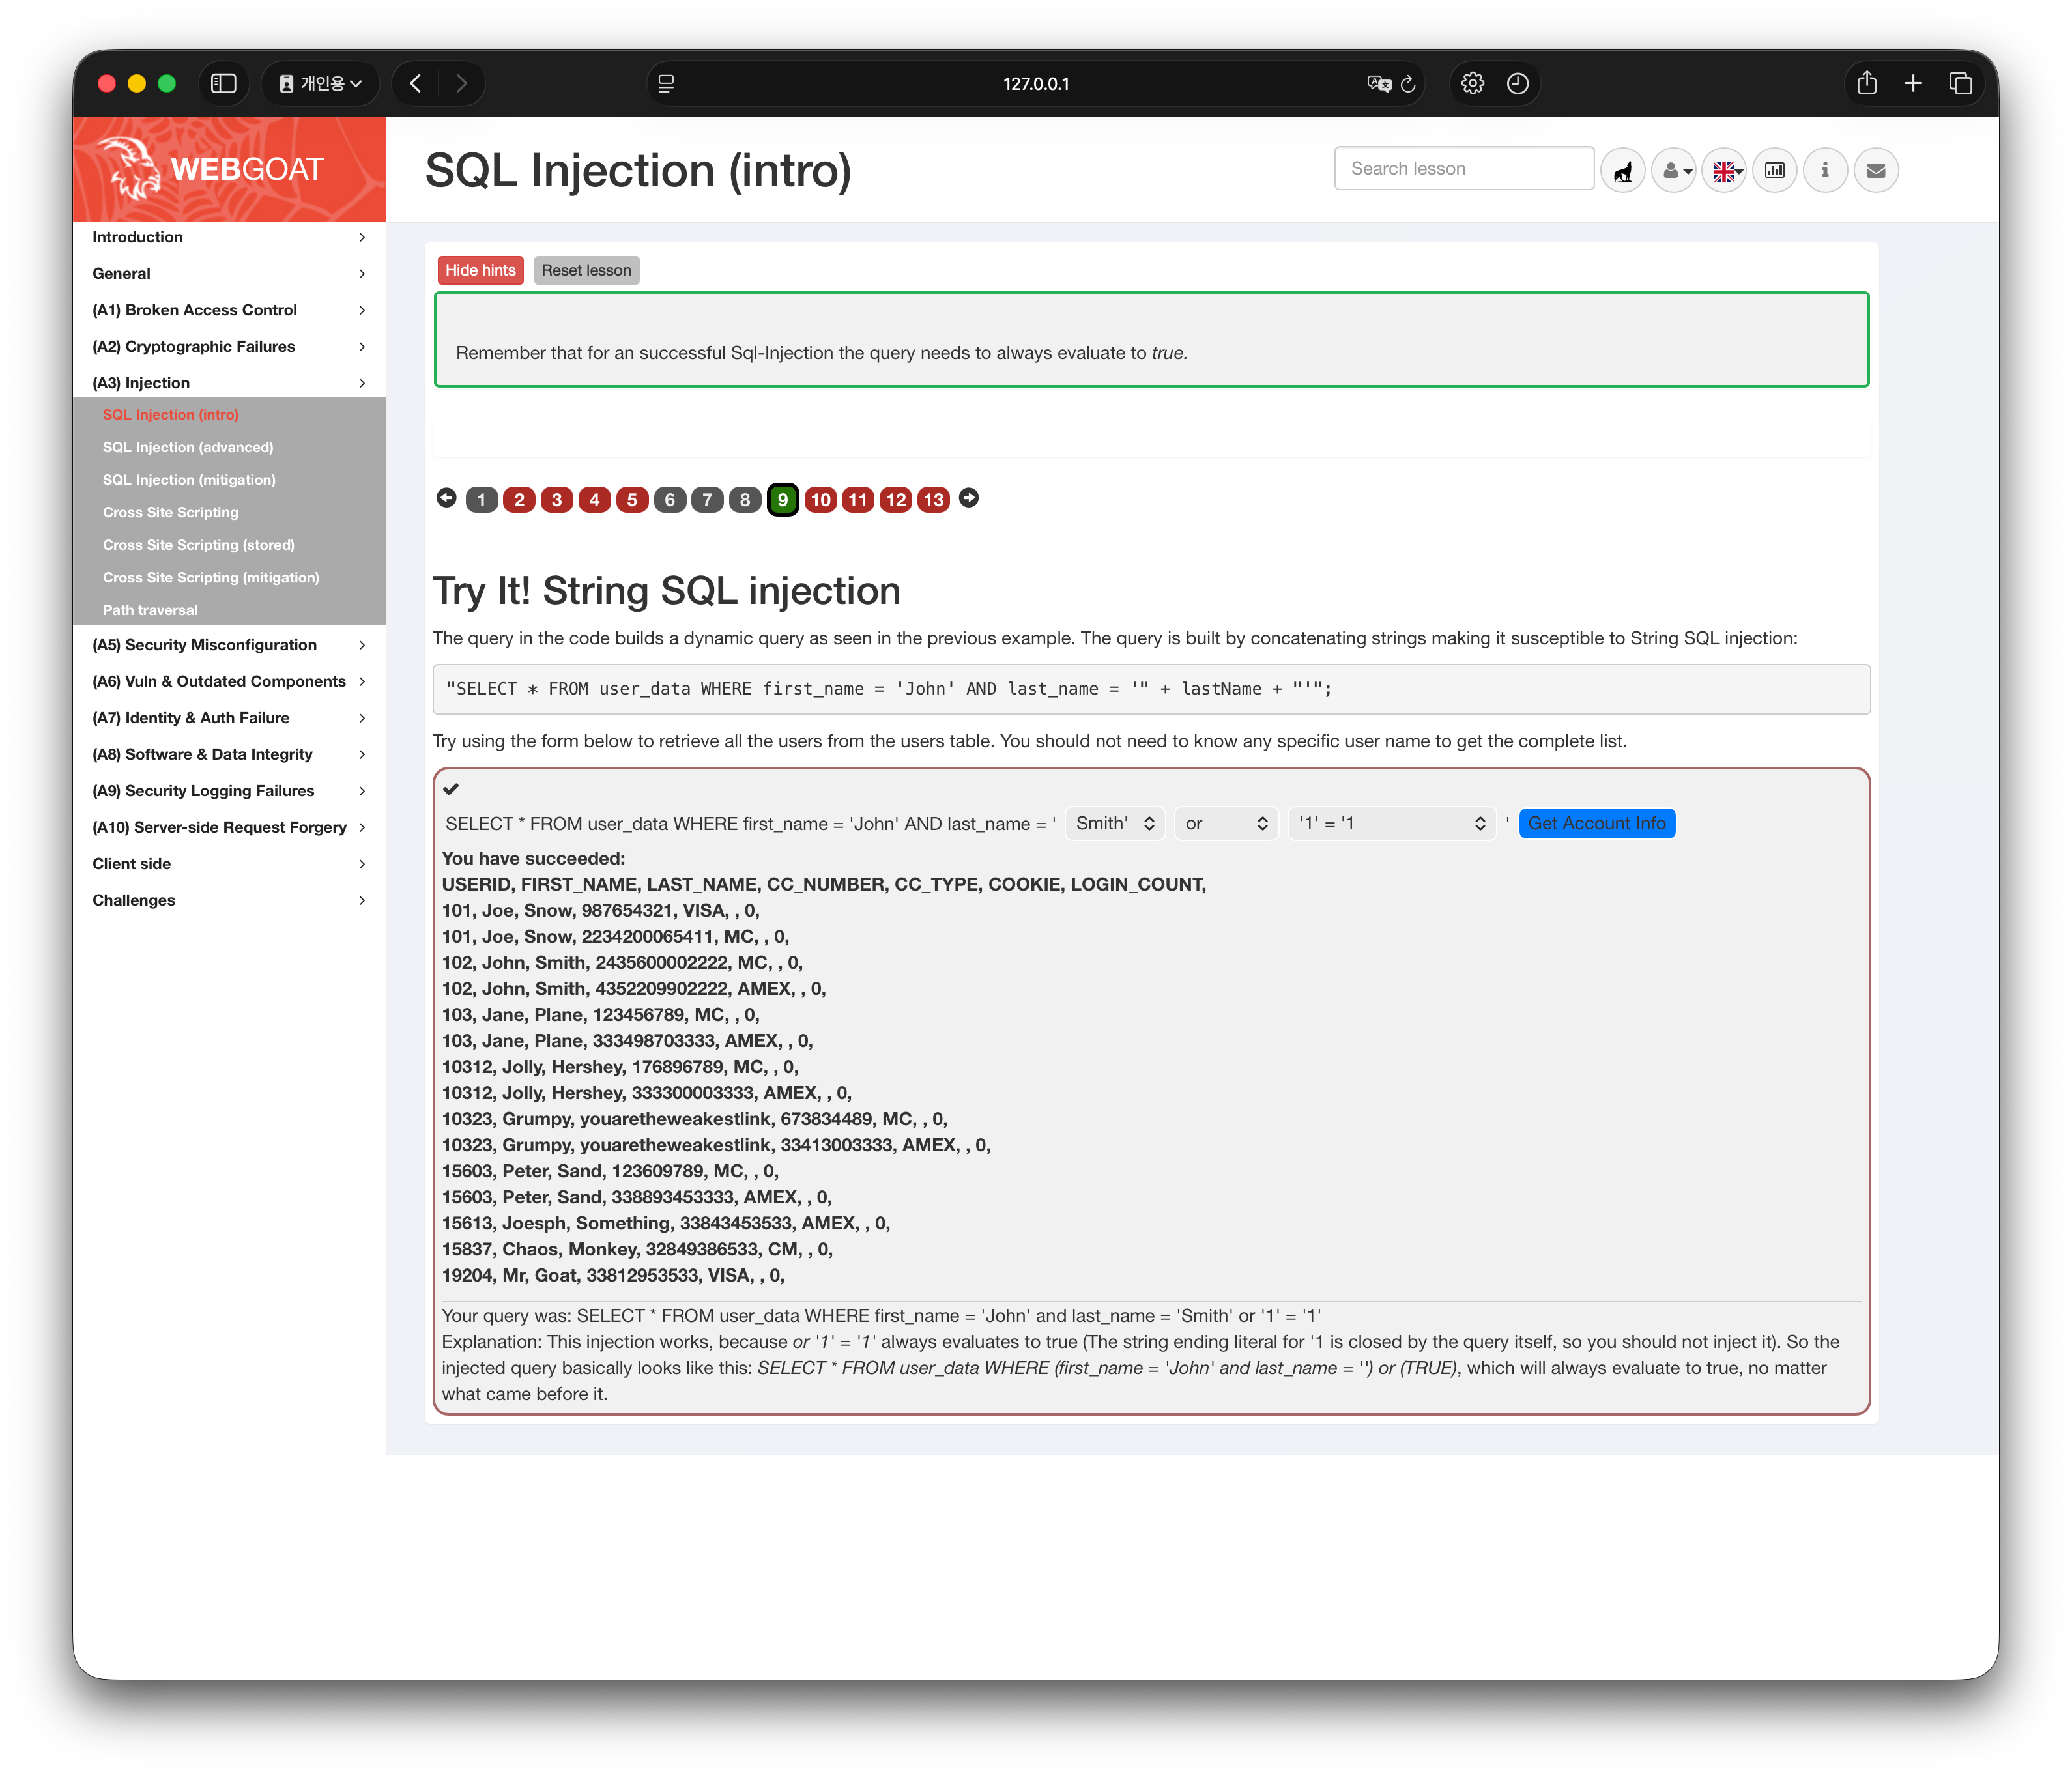Select SQL Injection (advanced) lesson
Viewport: 2072px width, 1776px height.
pos(187,447)
